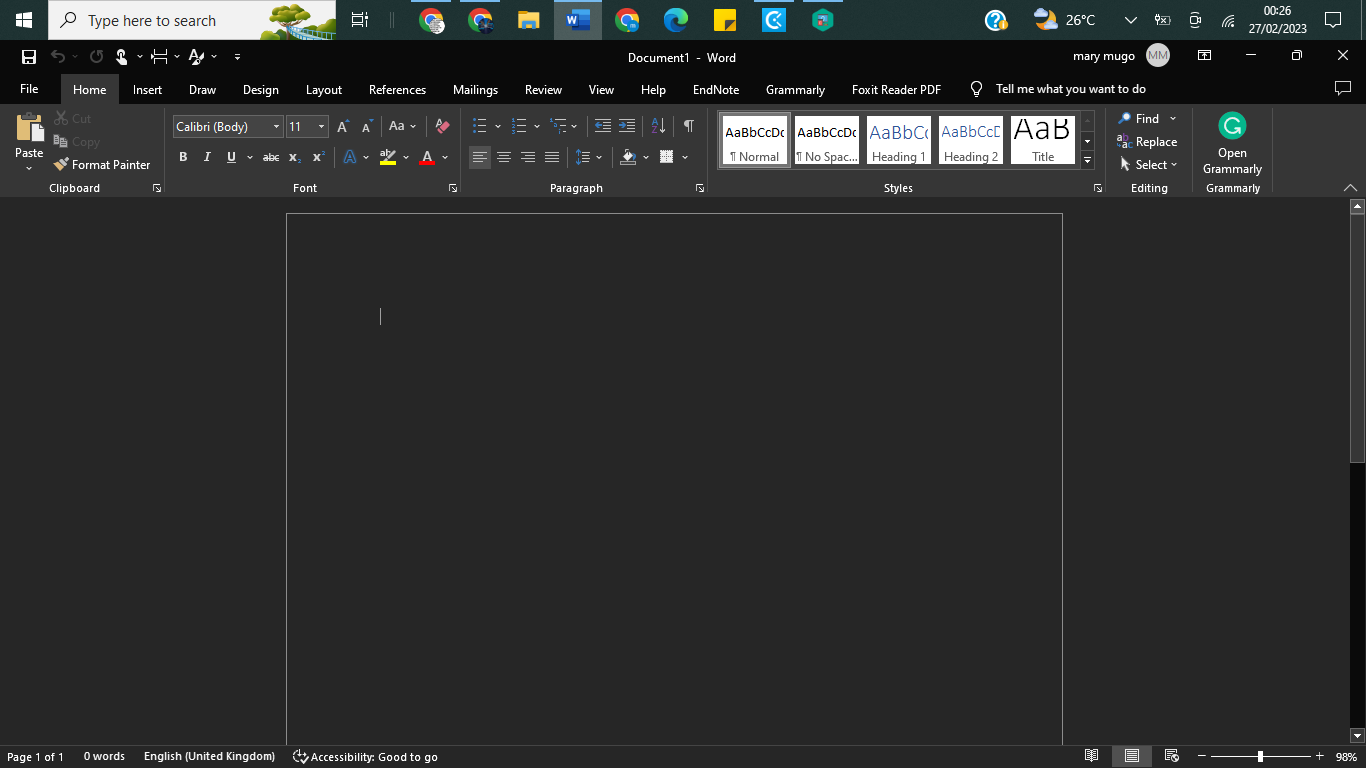Increase indent using the ribbon icon
1366x768 pixels.
[x=627, y=126]
